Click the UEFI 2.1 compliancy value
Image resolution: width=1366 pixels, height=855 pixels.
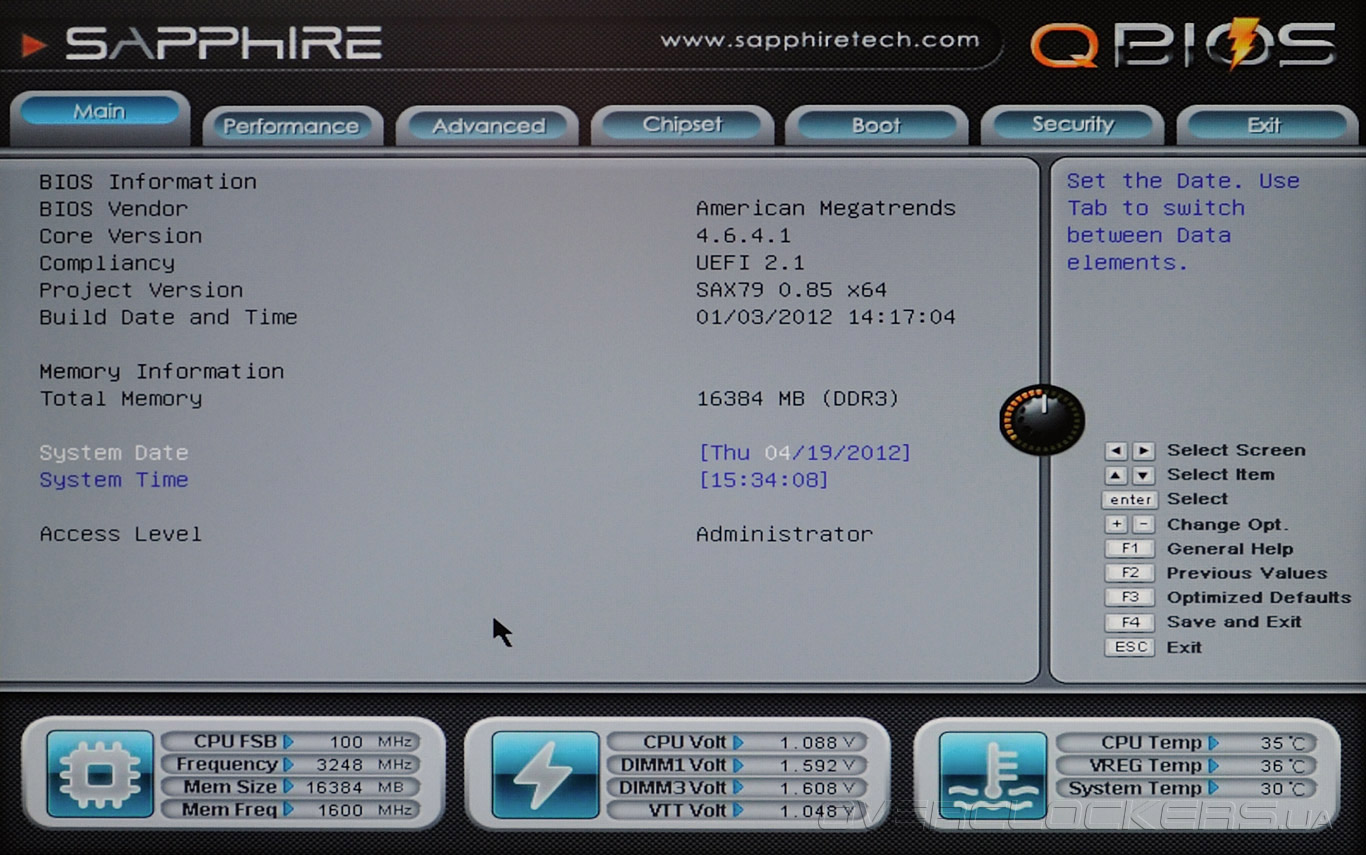(x=750, y=263)
